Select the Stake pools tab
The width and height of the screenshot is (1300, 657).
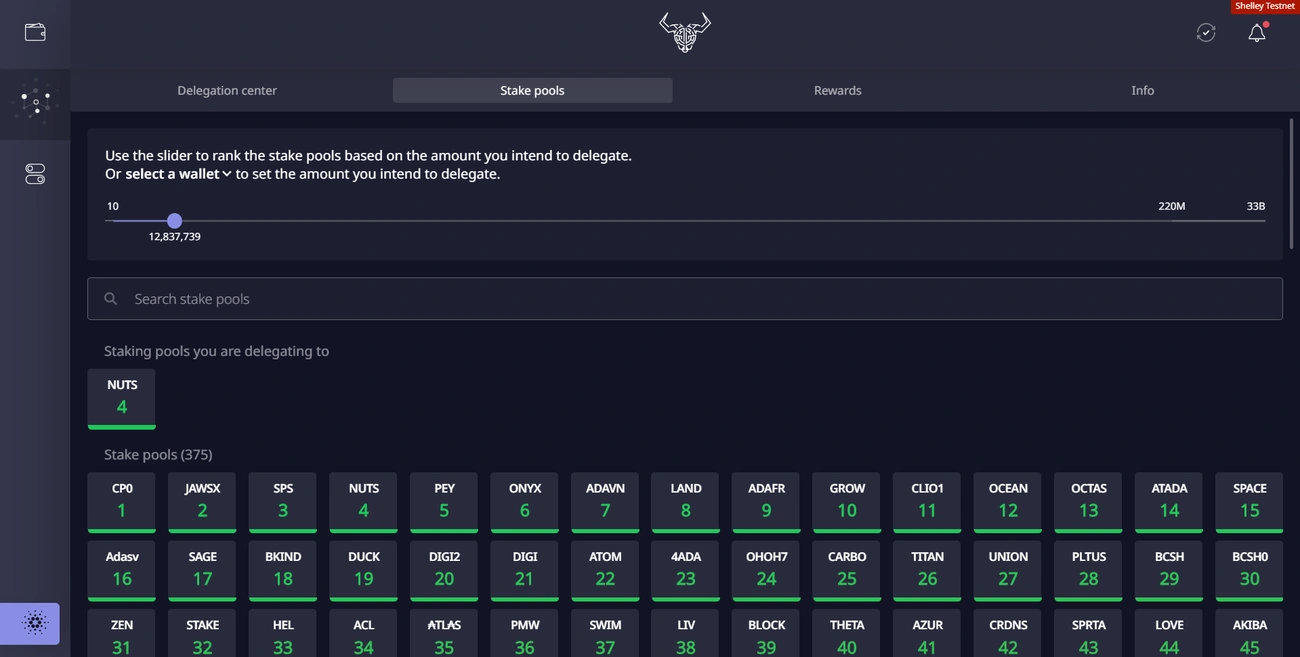[x=532, y=90]
